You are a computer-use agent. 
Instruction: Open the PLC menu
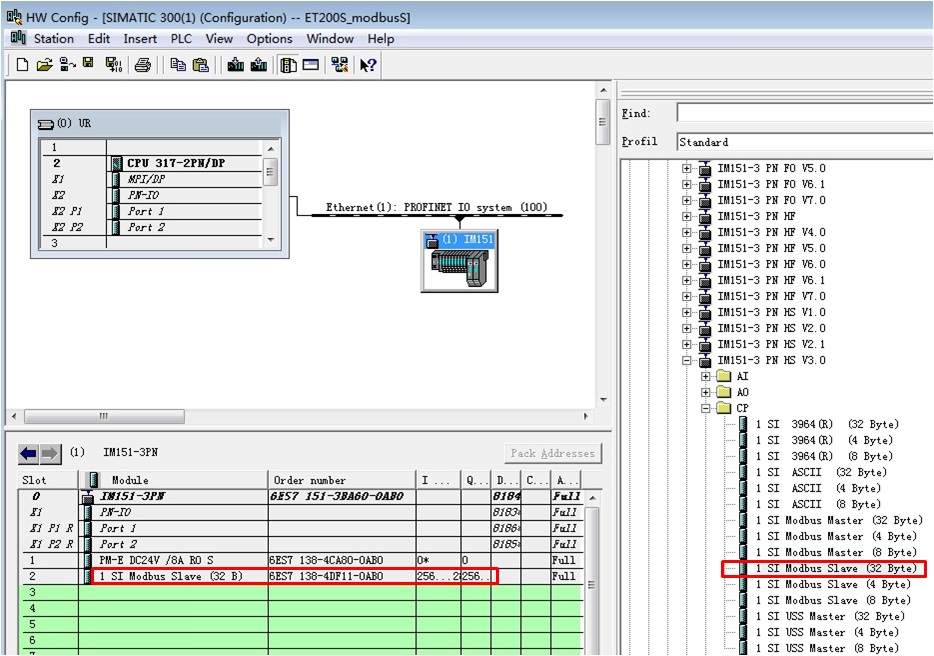pyautogui.click(x=181, y=39)
